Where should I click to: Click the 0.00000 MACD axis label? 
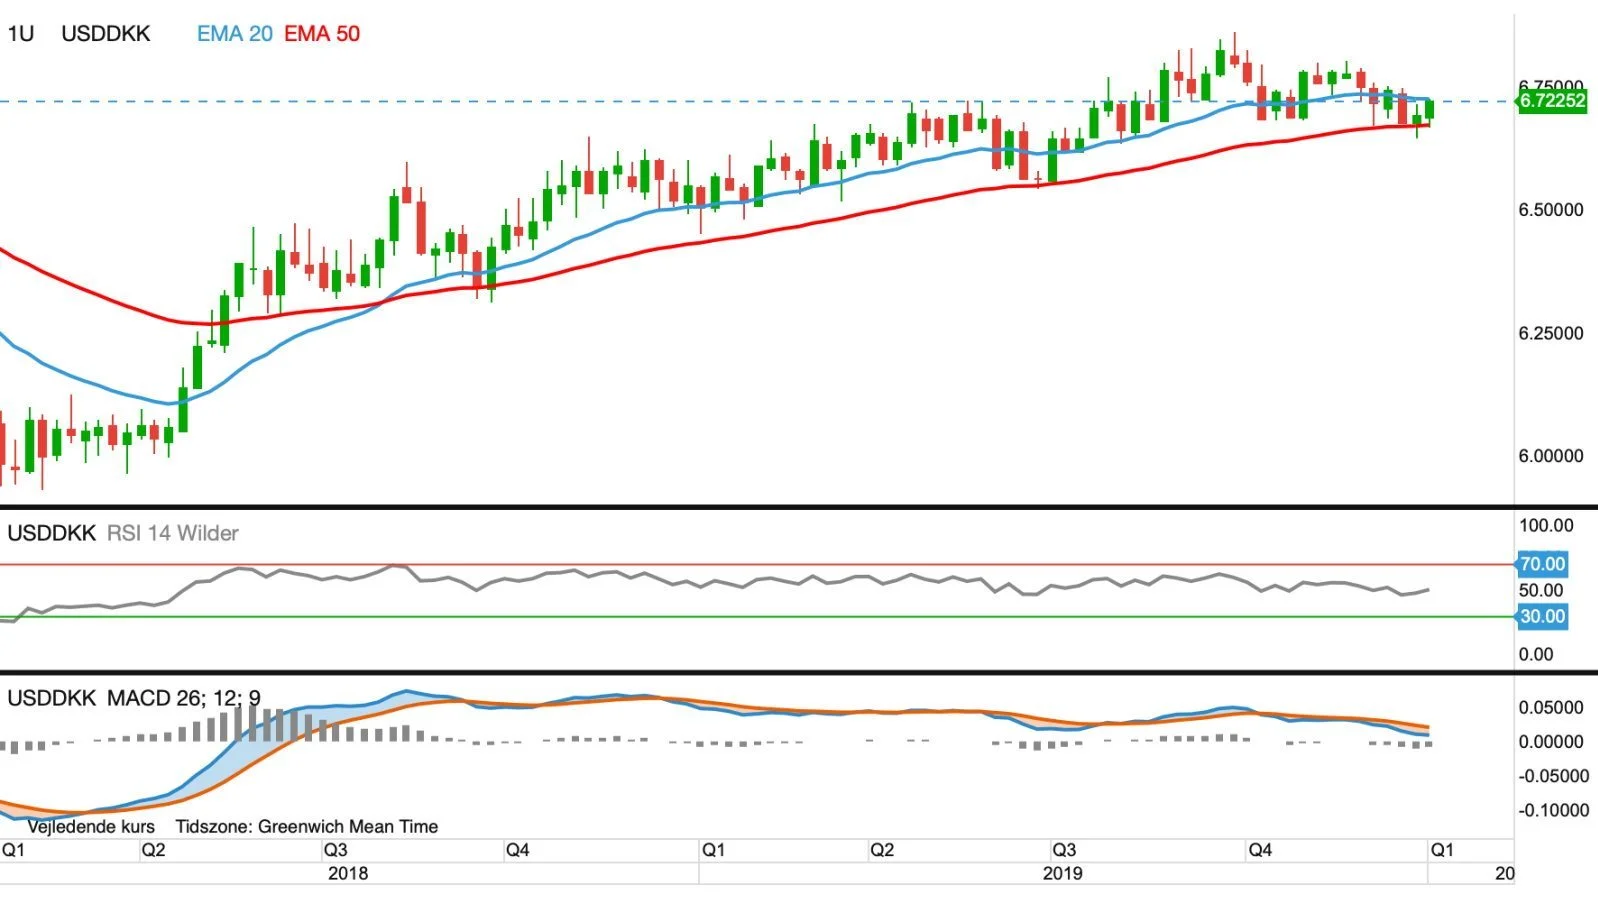(x=1551, y=742)
